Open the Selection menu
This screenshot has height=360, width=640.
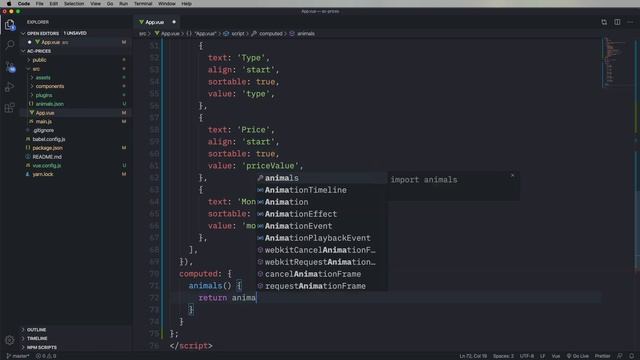pos(74,4)
